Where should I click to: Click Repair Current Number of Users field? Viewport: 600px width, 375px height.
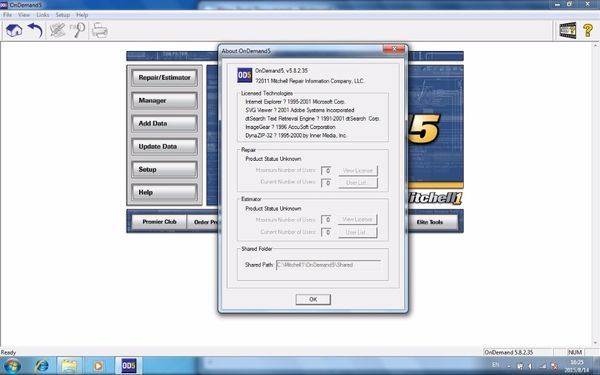coord(326,183)
